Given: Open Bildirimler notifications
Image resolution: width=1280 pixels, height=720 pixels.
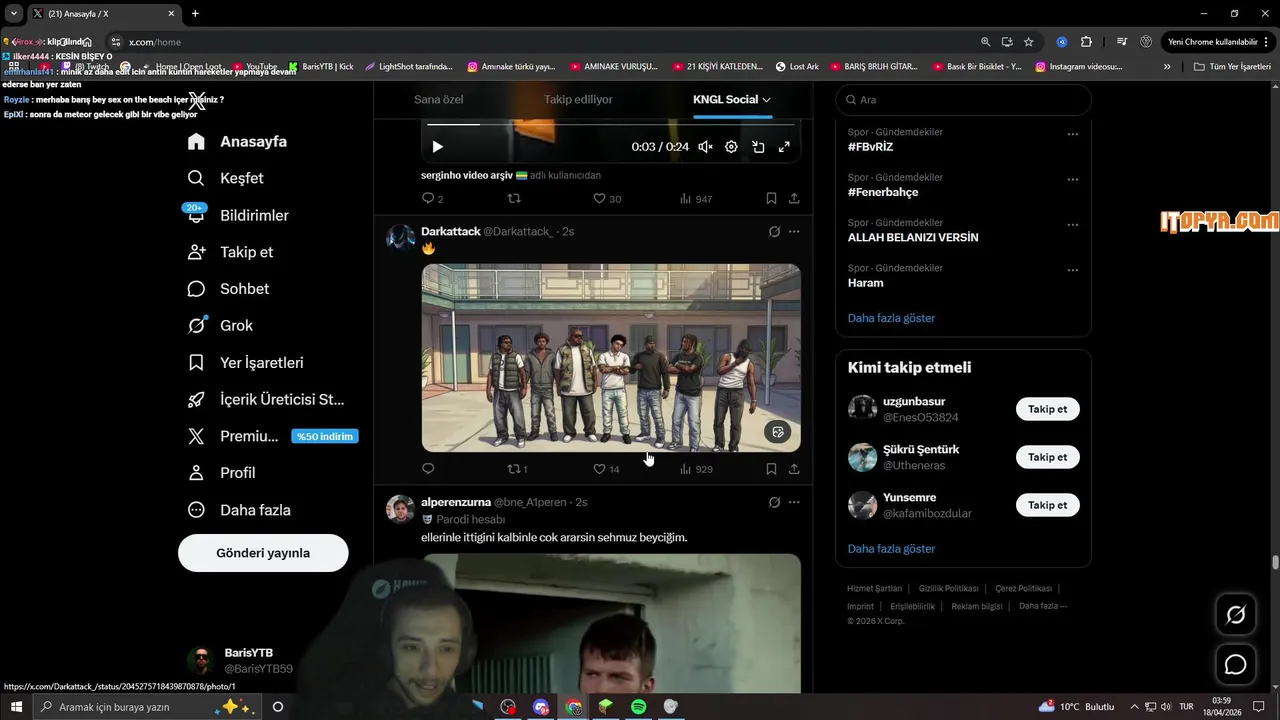Looking at the screenshot, I should (238, 215).
